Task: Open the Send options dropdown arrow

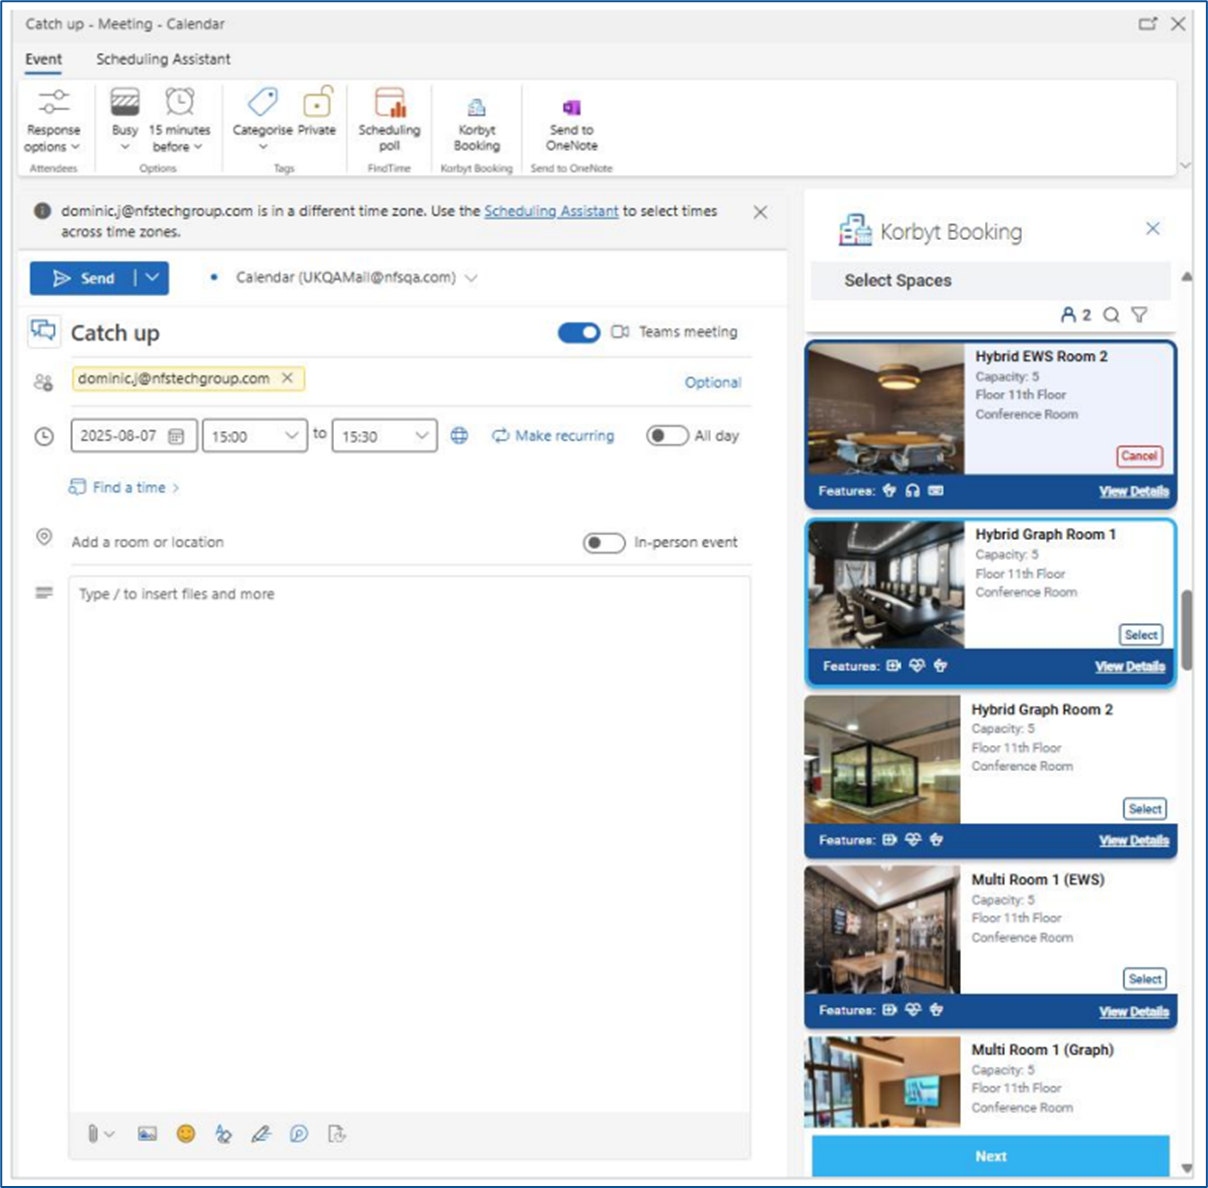Action: [x=152, y=278]
